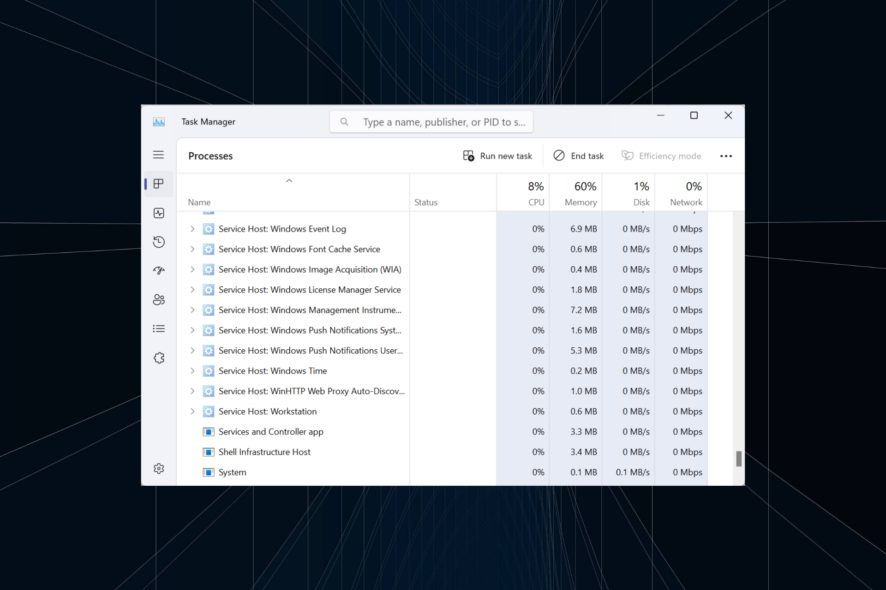
Task: Expand Service Host: Windows Image Acquisition (WIA)
Action: click(x=192, y=270)
